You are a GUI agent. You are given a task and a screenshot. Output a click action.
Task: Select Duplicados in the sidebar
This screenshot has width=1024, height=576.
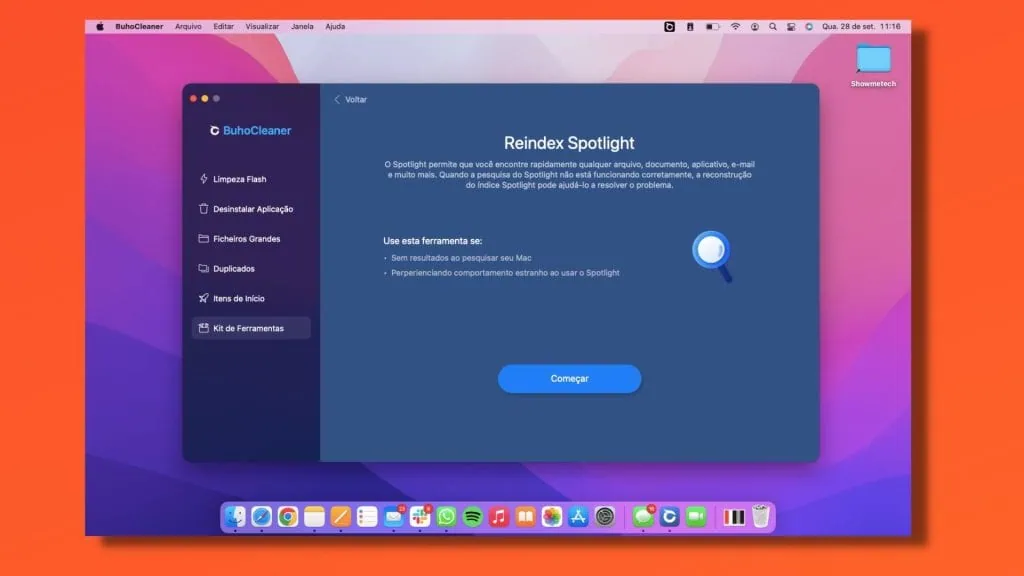click(233, 269)
